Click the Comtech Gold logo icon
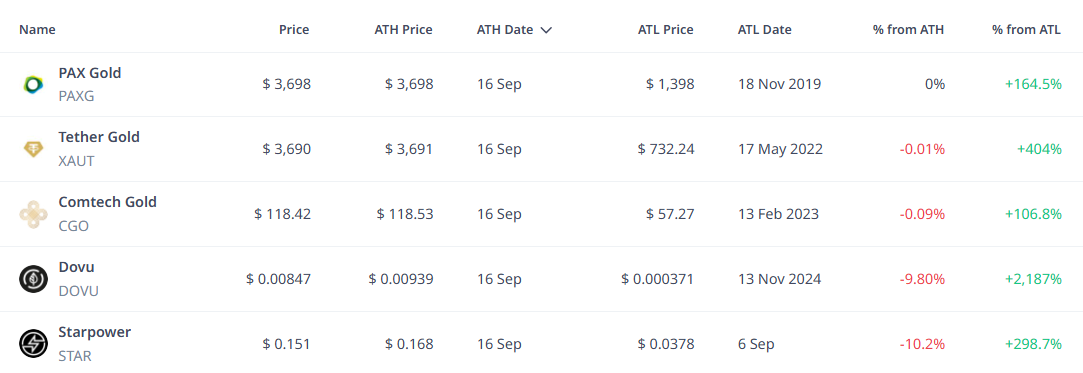The height and width of the screenshot is (373, 1083). pyautogui.click(x=33, y=214)
